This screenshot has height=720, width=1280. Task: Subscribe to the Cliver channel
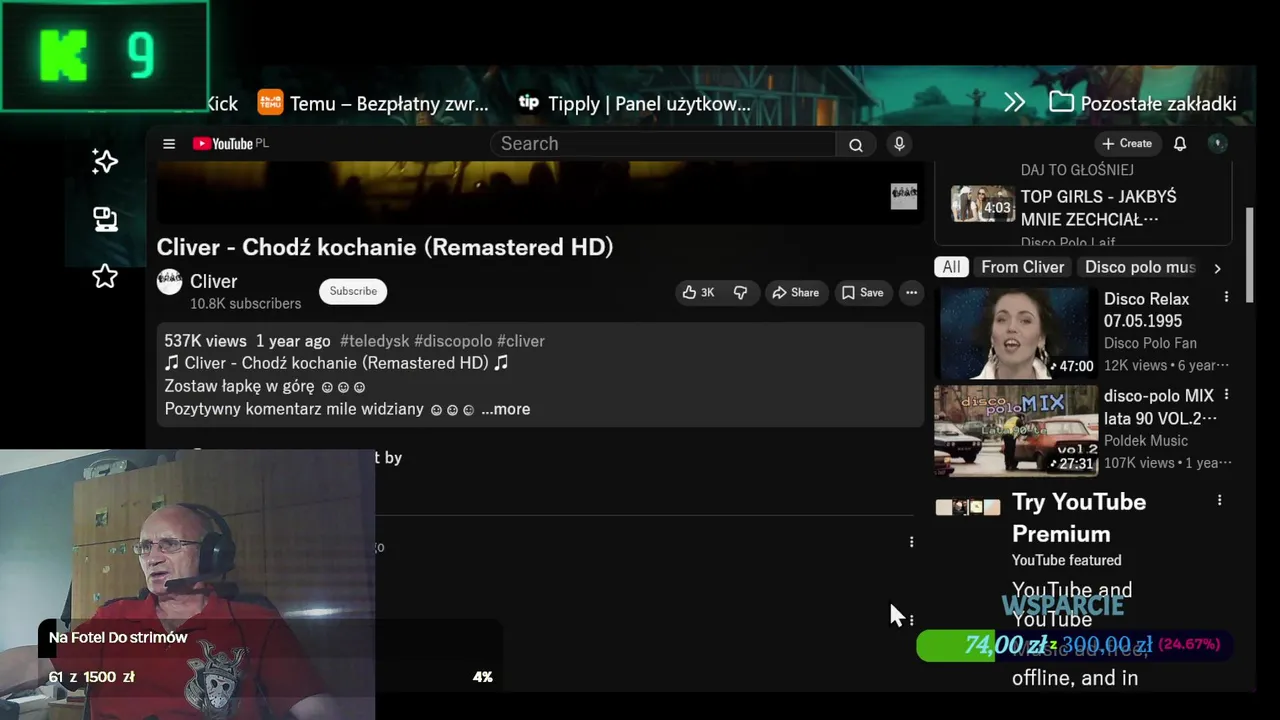pyautogui.click(x=353, y=291)
